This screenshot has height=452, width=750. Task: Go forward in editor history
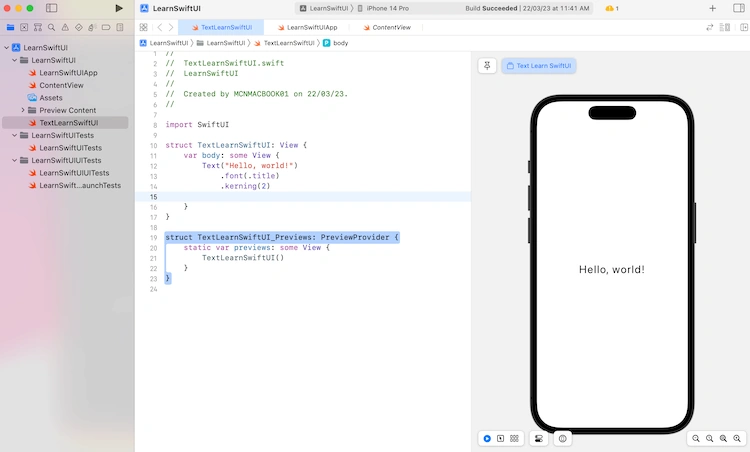(x=171, y=27)
